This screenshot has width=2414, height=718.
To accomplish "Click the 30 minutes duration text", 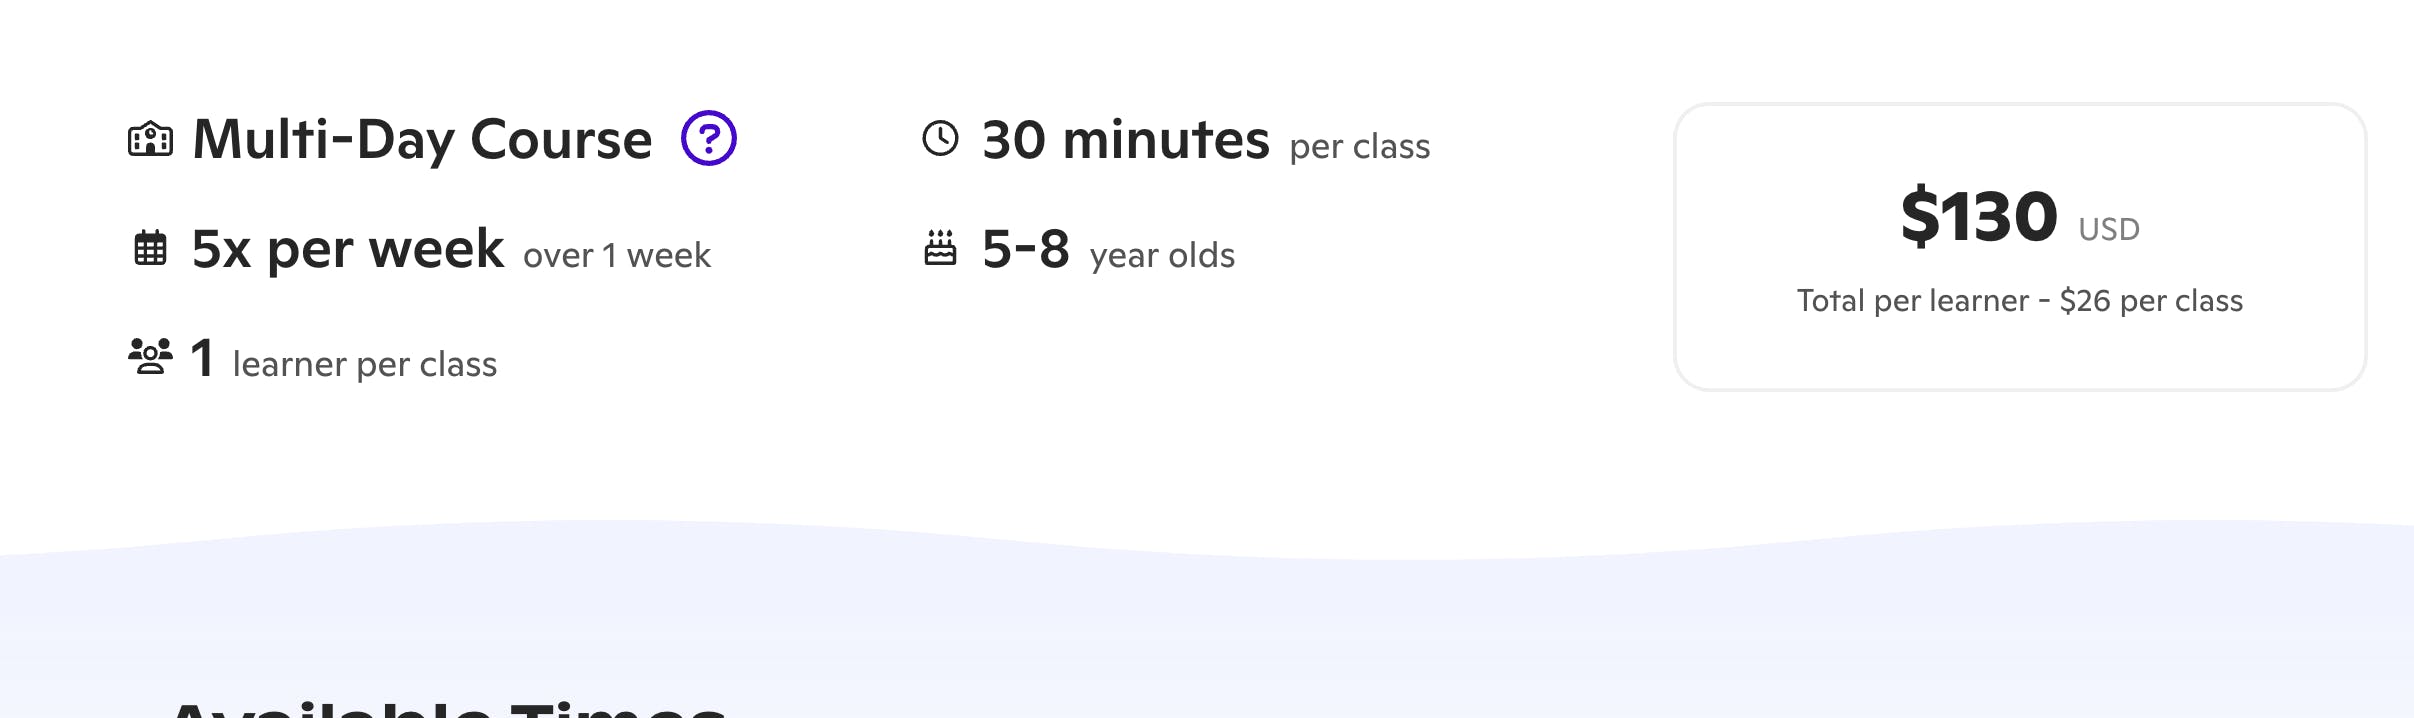I will [1126, 139].
